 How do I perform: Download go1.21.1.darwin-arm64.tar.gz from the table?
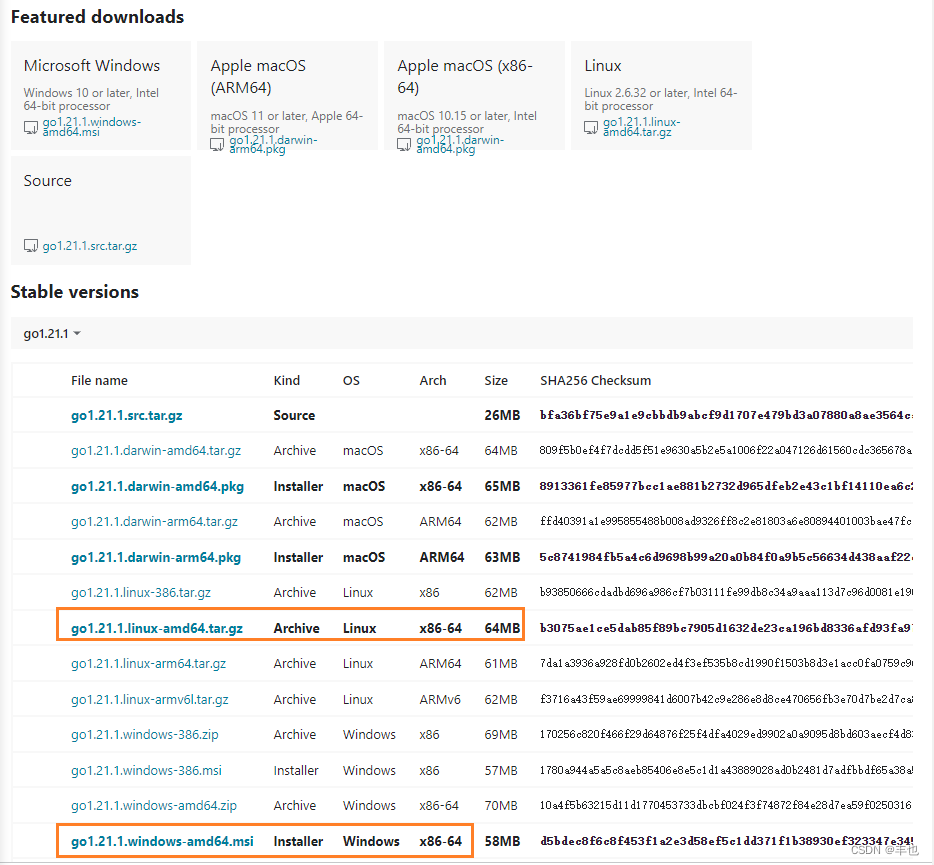[x=154, y=521]
